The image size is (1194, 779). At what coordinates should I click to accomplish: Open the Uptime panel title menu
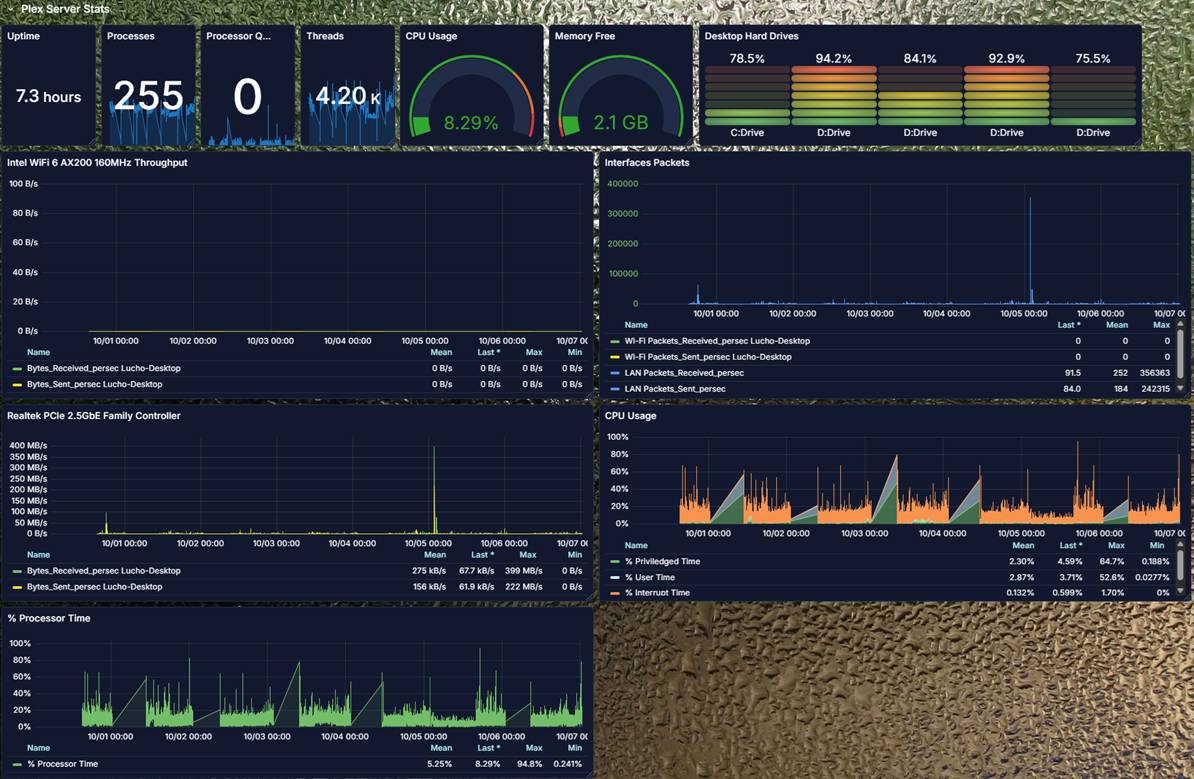pyautogui.click(x=24, y=36)
